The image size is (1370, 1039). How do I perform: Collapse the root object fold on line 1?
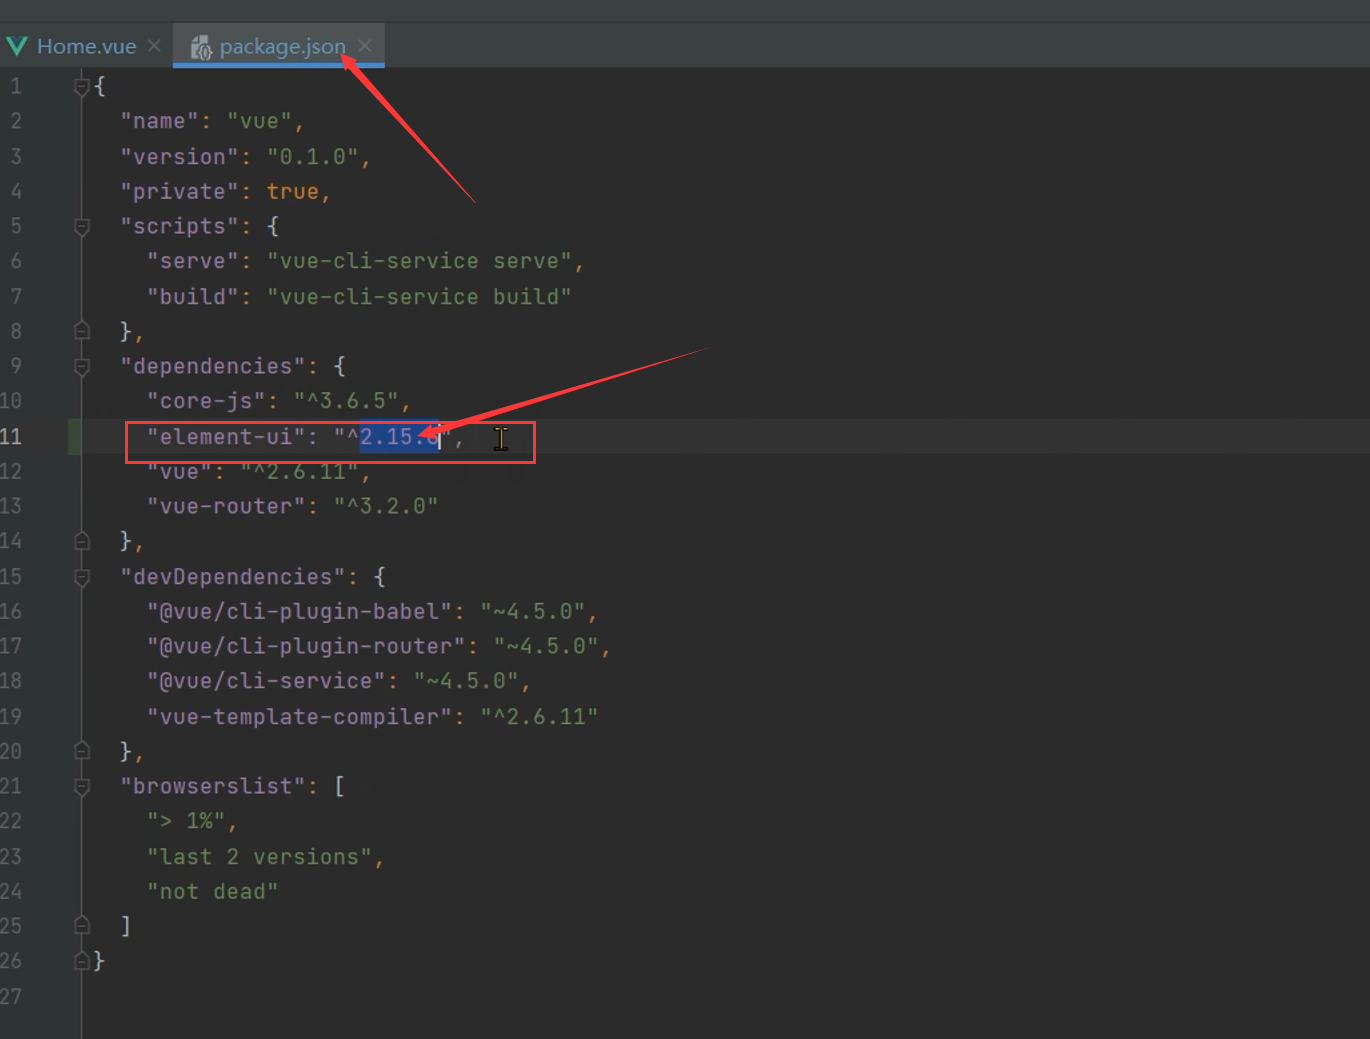point(82,87)
